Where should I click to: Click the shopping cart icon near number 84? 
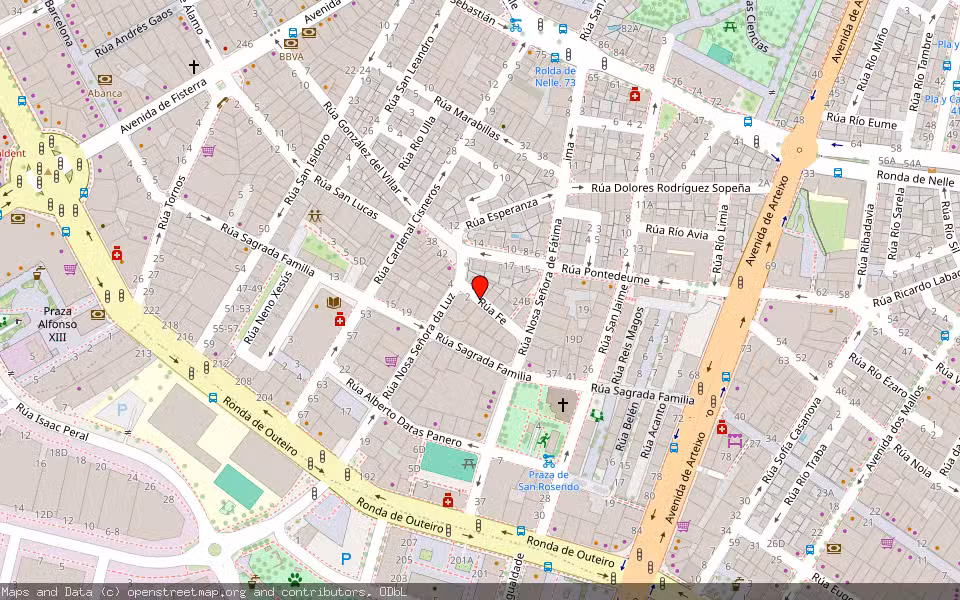coord(683,526)
